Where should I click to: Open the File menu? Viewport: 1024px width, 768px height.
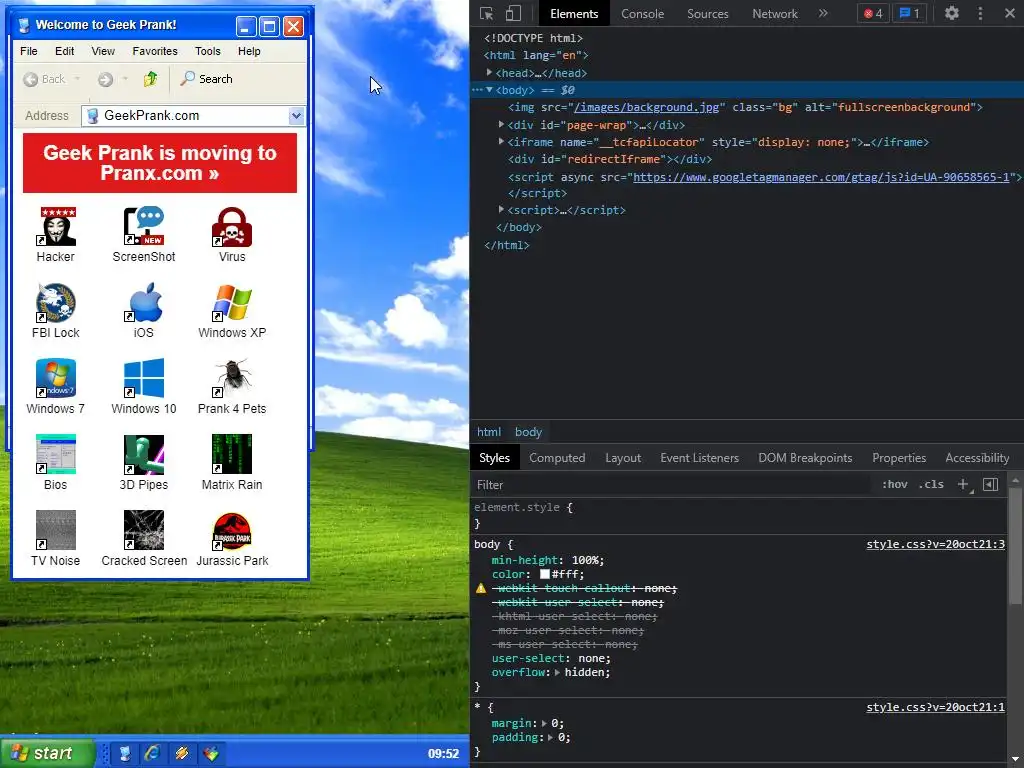point(29,51)
